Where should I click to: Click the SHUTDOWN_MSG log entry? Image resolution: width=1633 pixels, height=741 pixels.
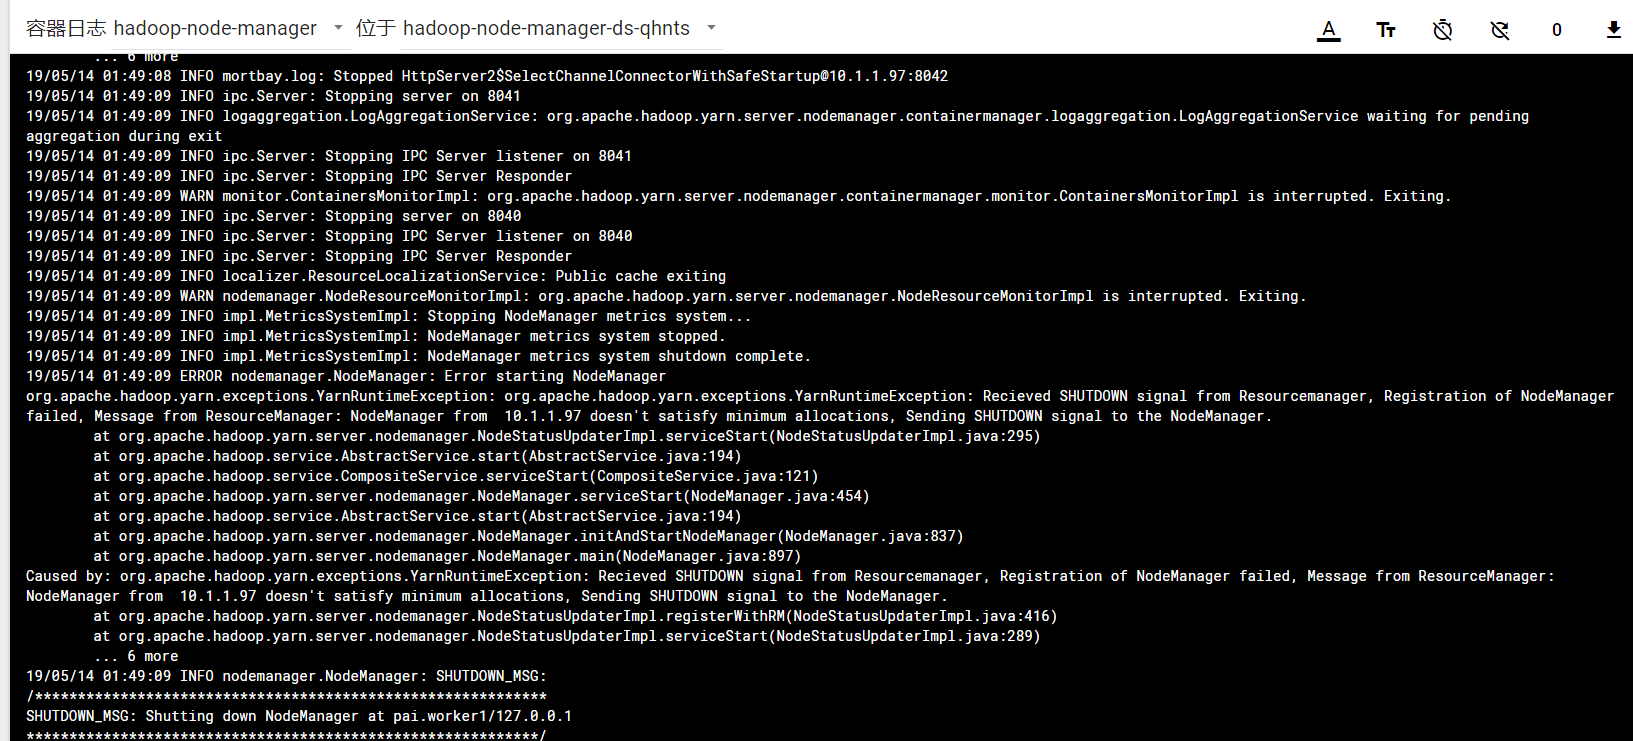tap(285, 676)
